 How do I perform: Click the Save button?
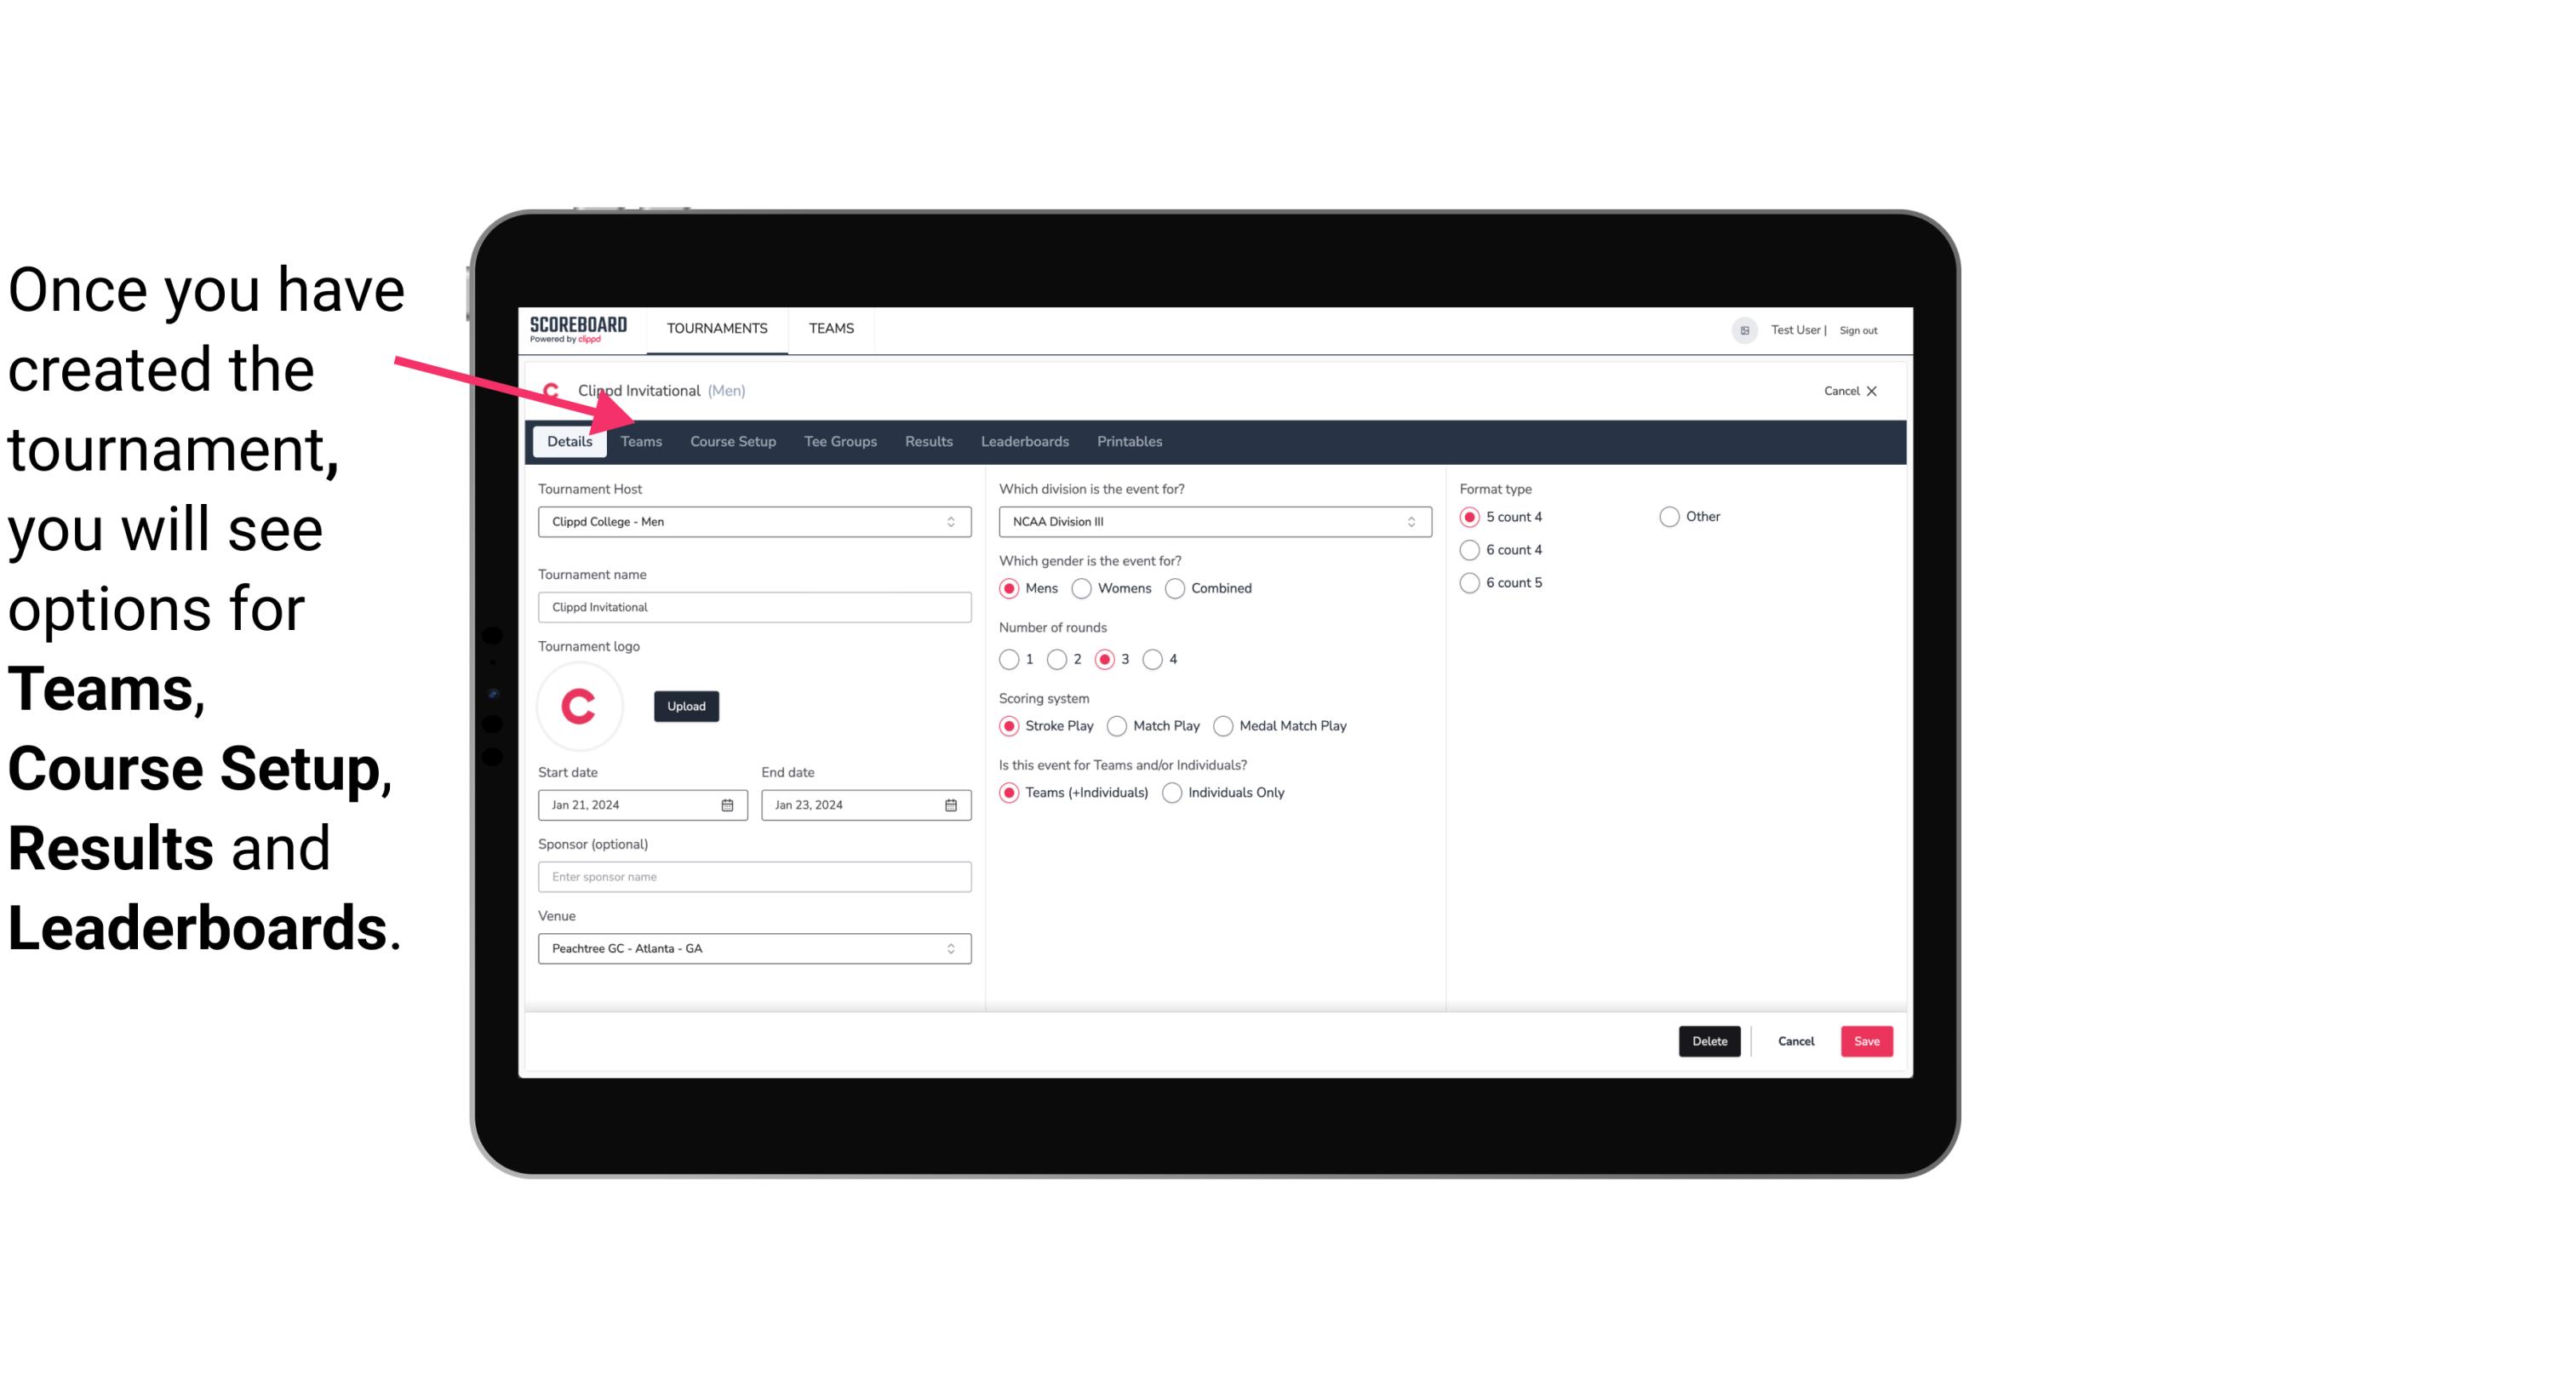1868,1039
